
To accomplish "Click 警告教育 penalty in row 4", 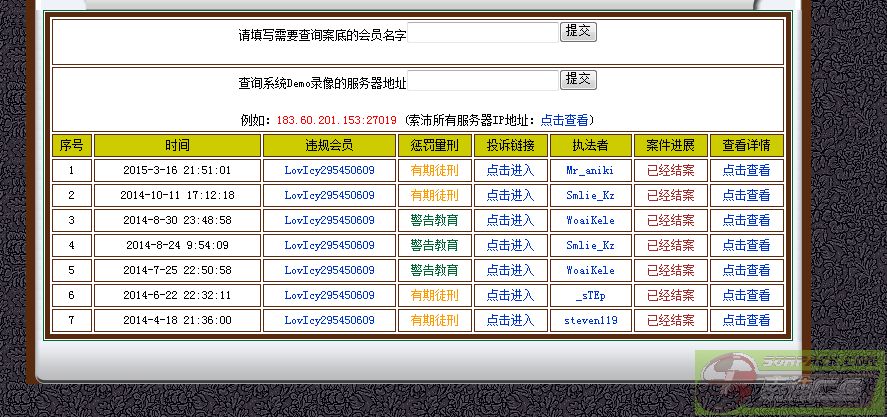I will 434,245.
